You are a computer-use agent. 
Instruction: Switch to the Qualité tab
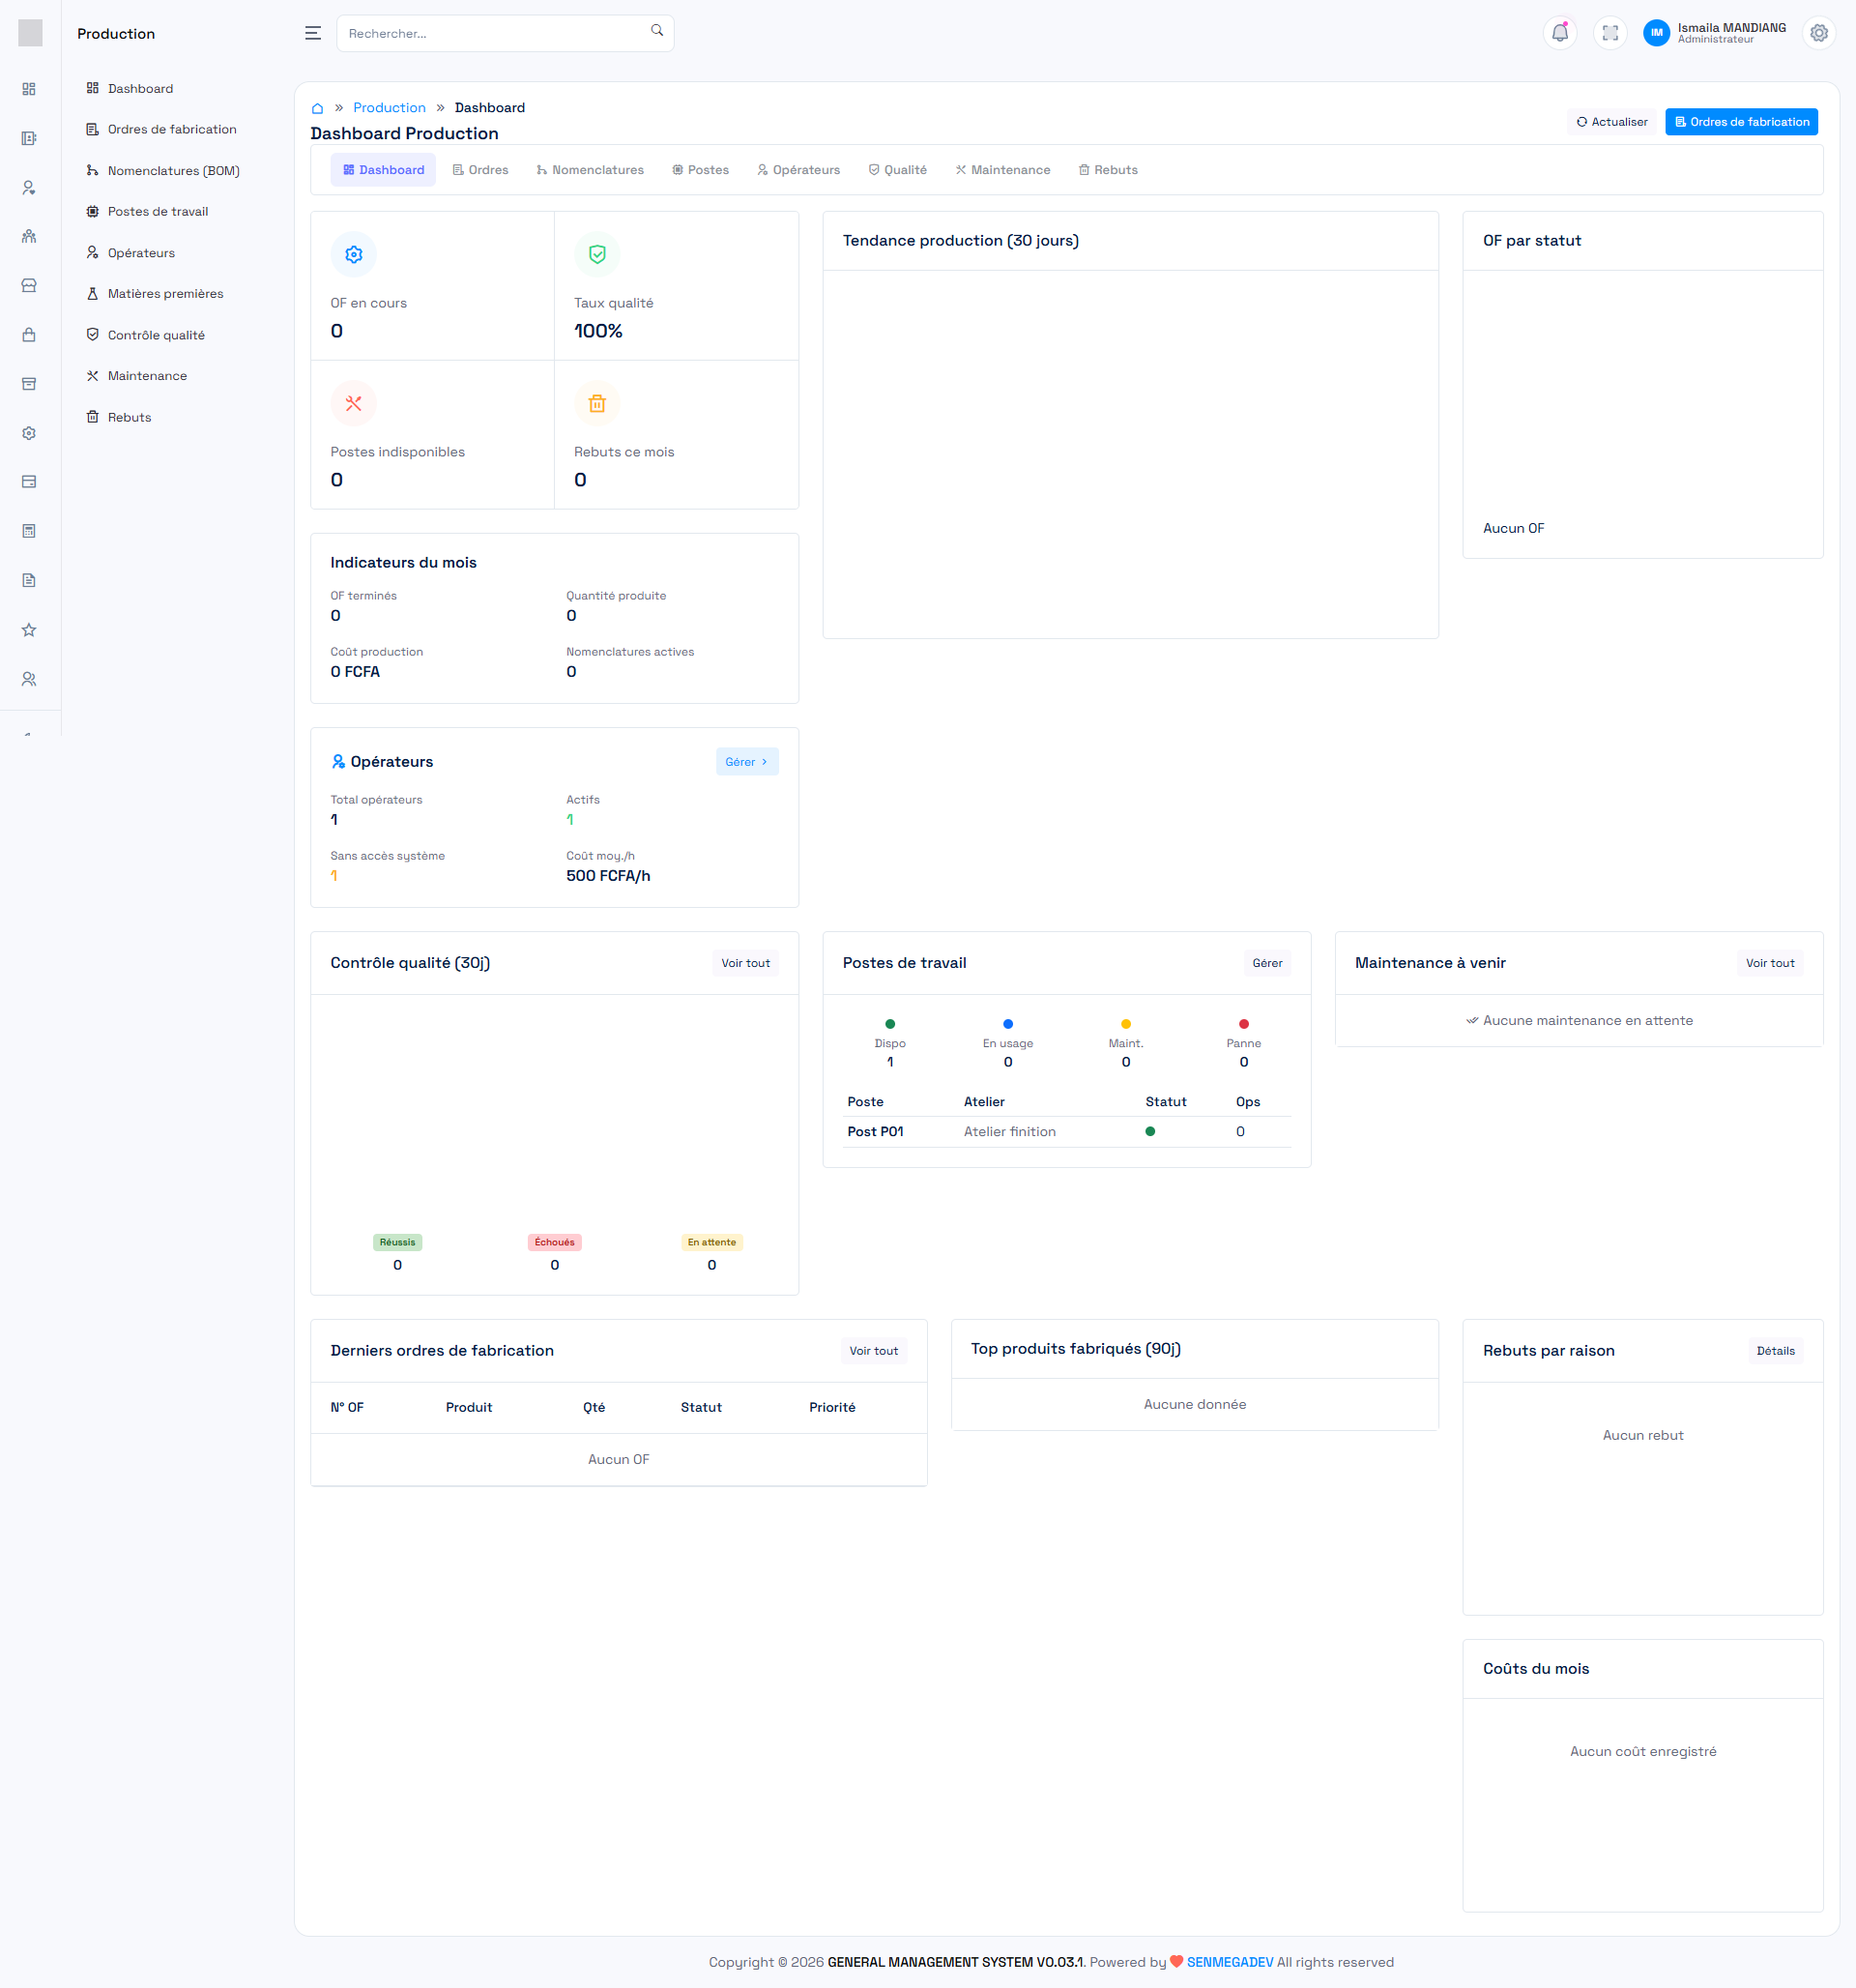[897, 170]
